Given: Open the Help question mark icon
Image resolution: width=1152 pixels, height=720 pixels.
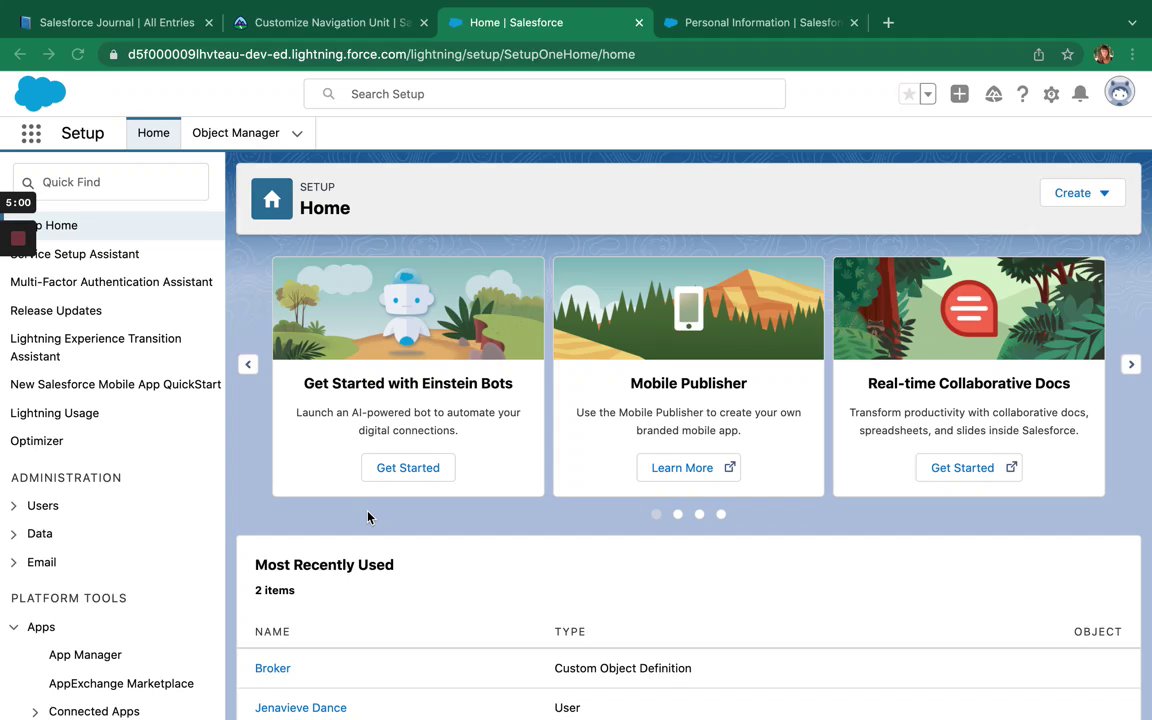Looking at the screenshot, I should tap(1022, 94).
